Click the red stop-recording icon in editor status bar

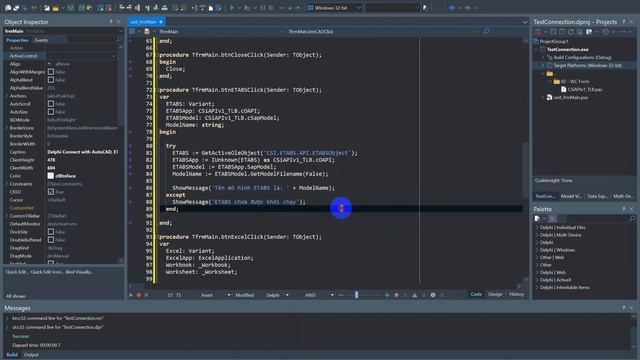pos(139,295)
